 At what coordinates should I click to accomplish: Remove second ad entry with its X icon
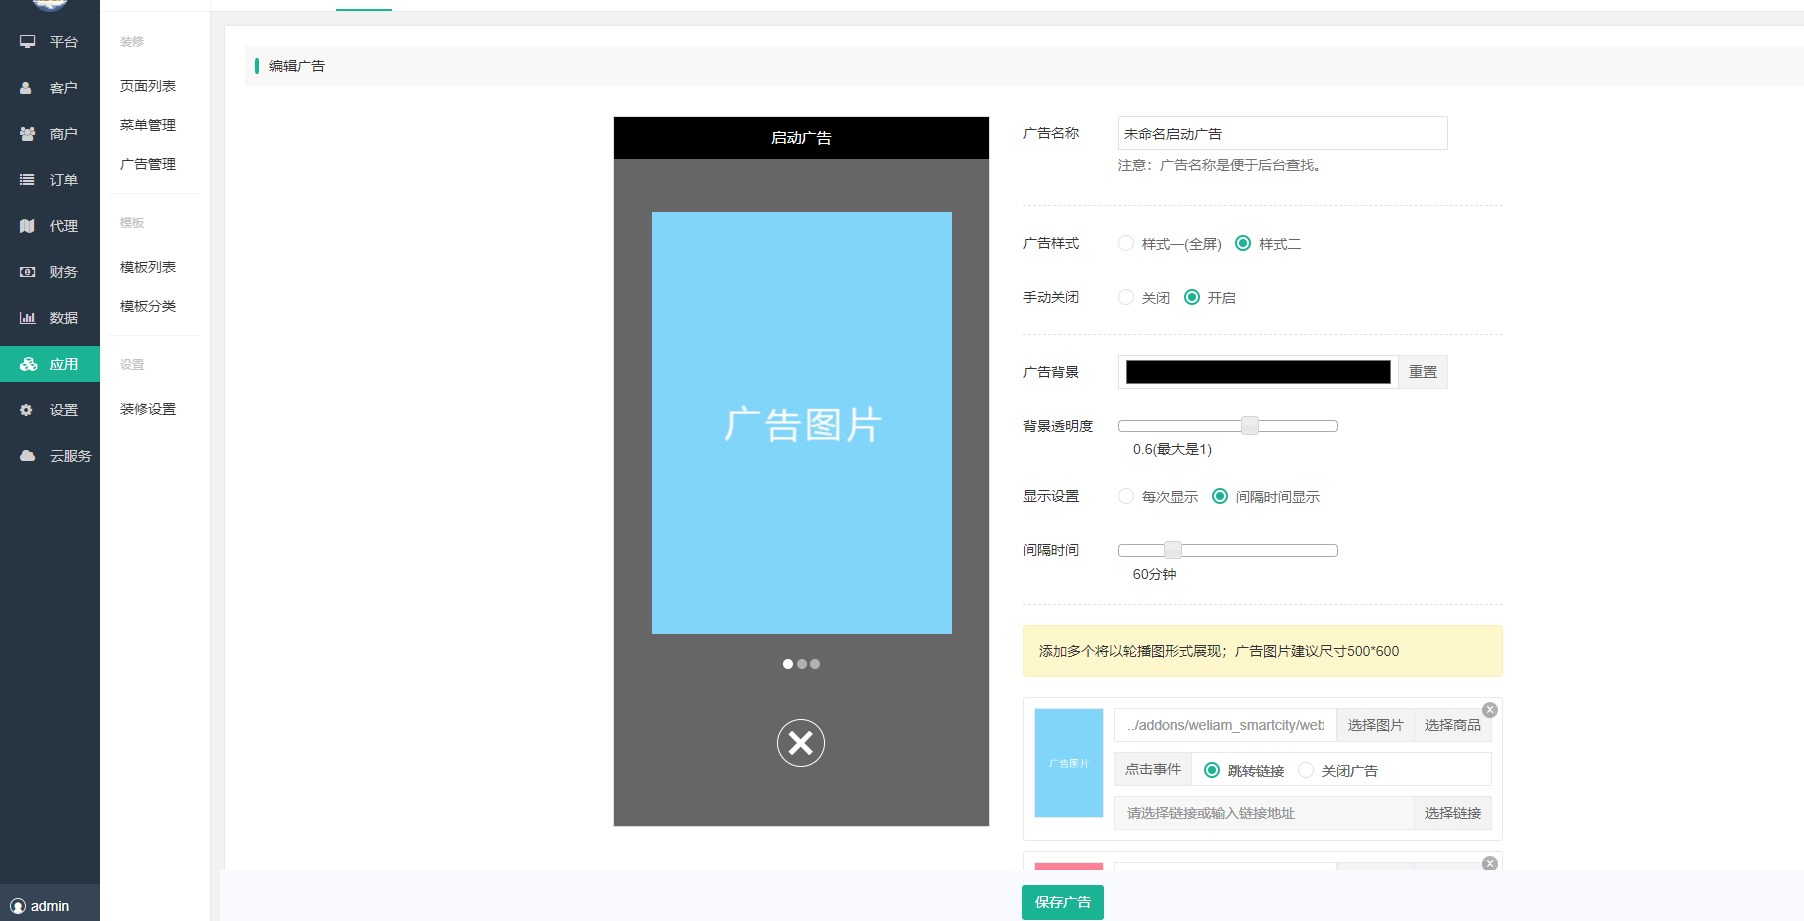(1490, 863)
